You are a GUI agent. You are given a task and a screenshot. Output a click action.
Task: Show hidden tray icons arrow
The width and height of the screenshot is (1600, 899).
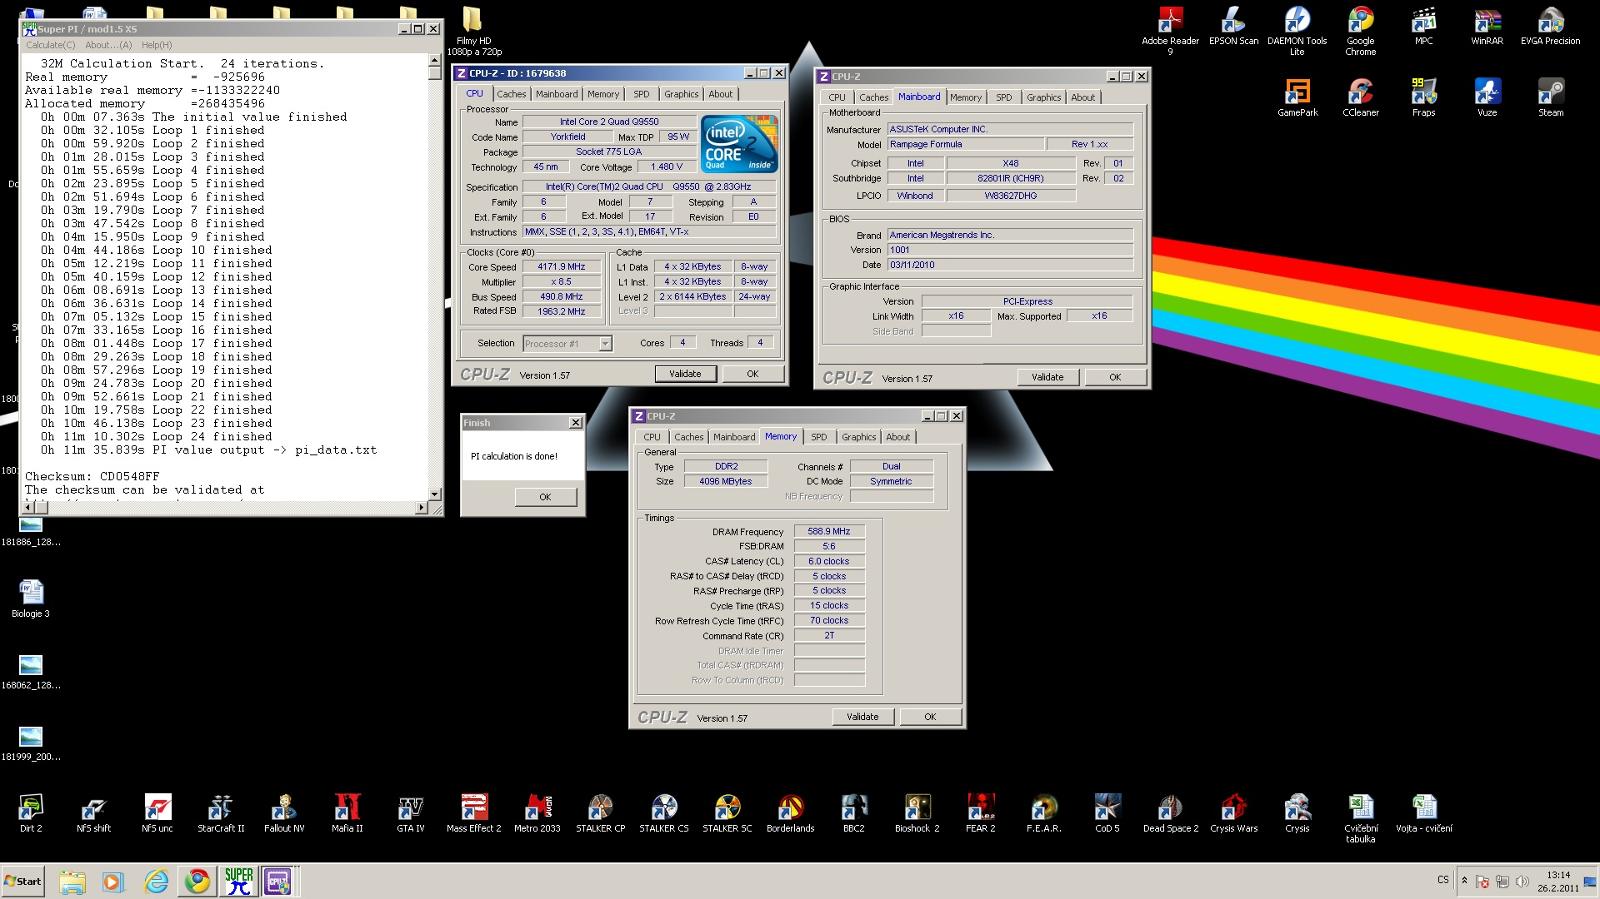tap(1464, 881)
